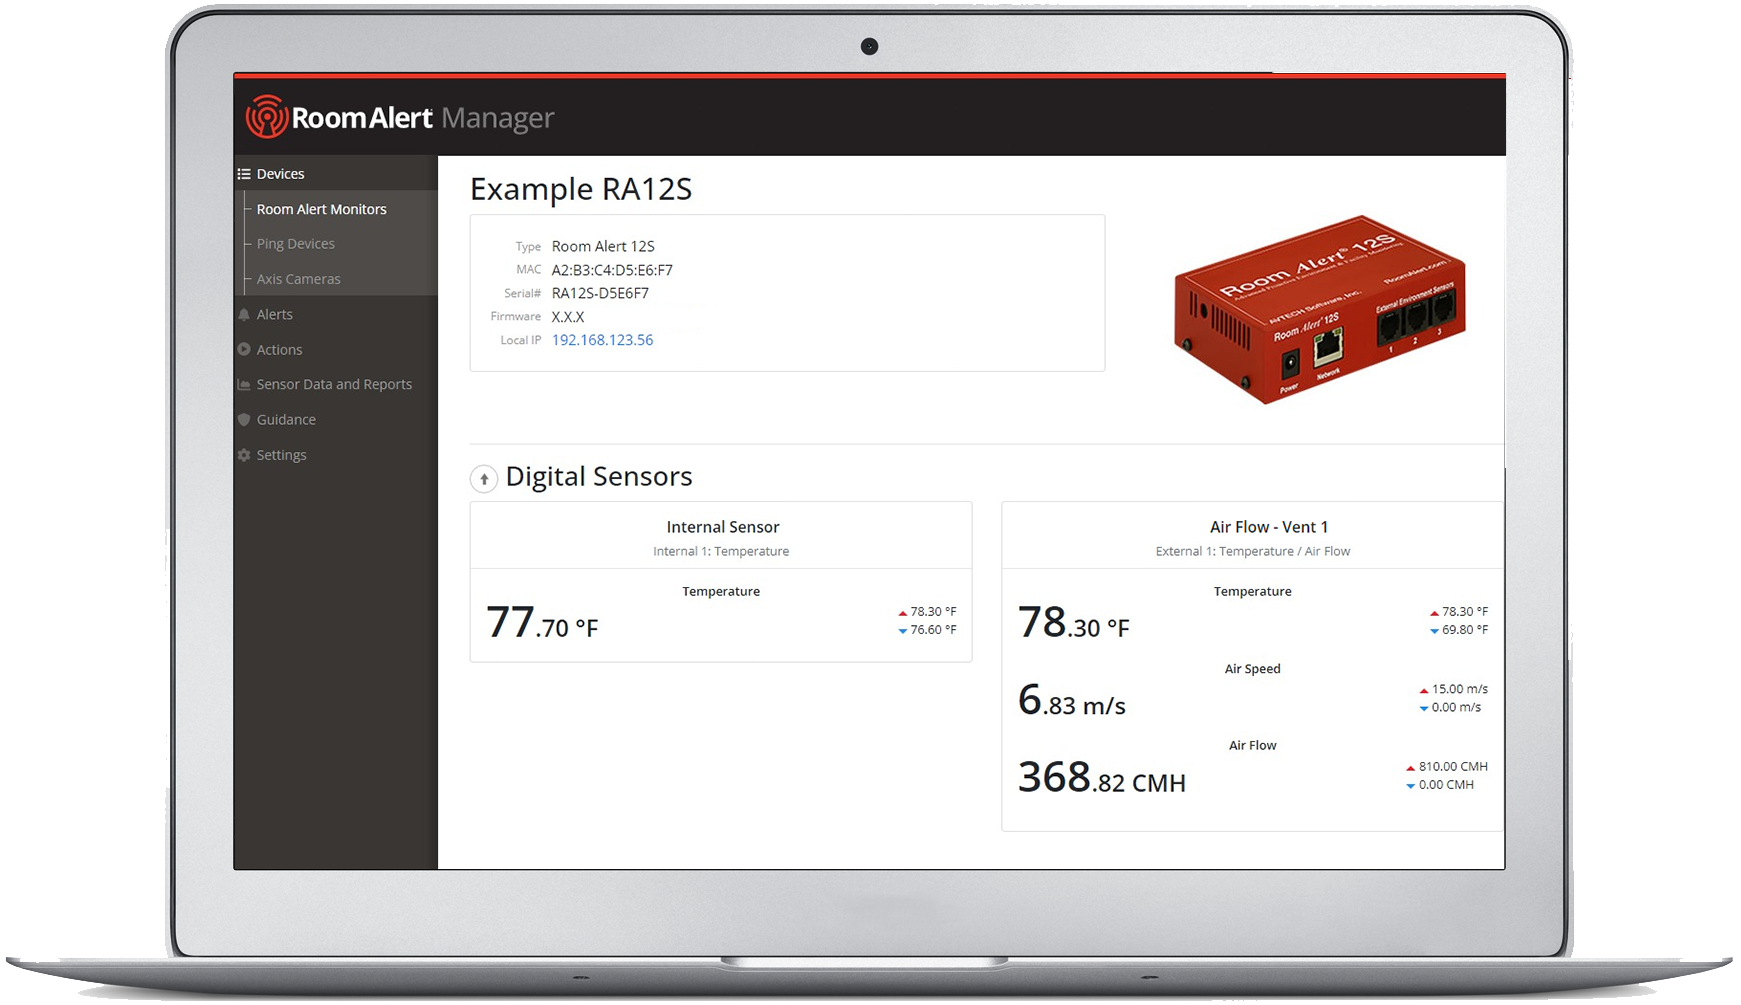The width and height of the screenshot is (1741, 1005).
Task: Click the up arrow beside Digital Sensors
Action: (484, 478)
